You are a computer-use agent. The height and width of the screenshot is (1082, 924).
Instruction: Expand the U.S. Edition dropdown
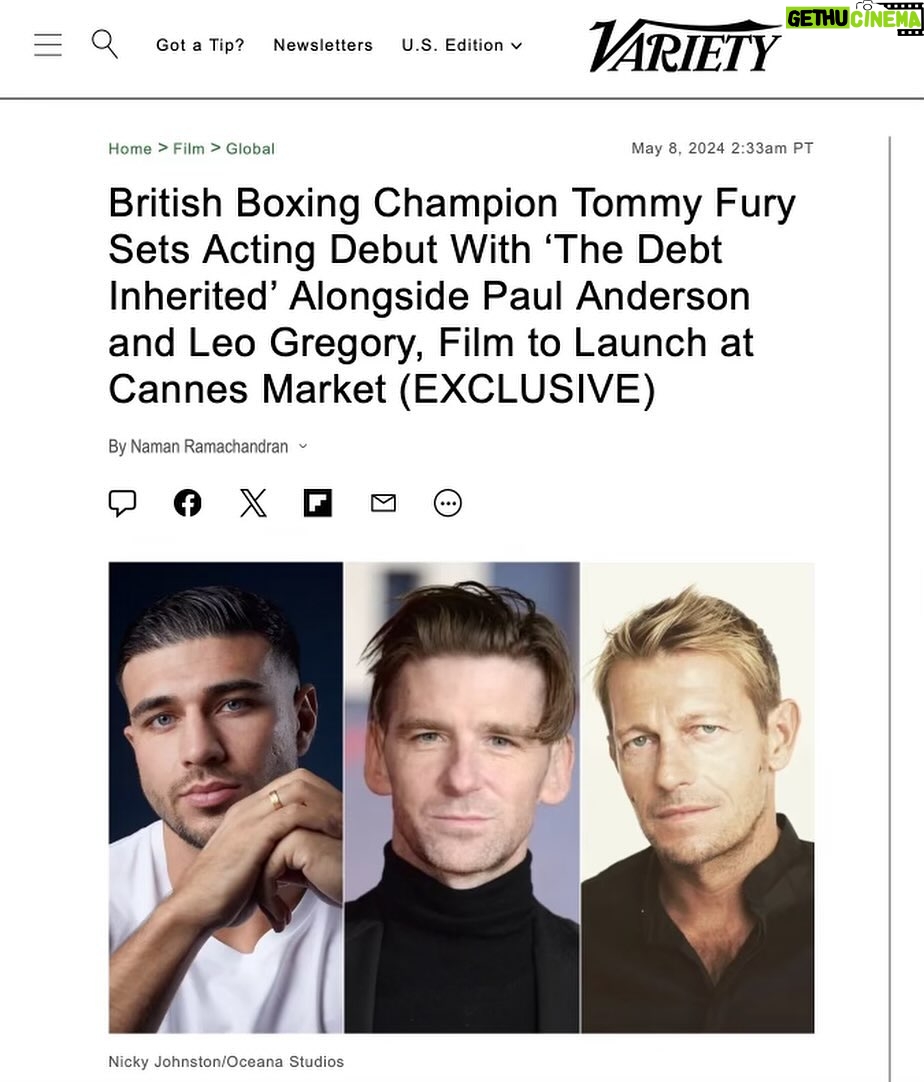tap(462, 45)
